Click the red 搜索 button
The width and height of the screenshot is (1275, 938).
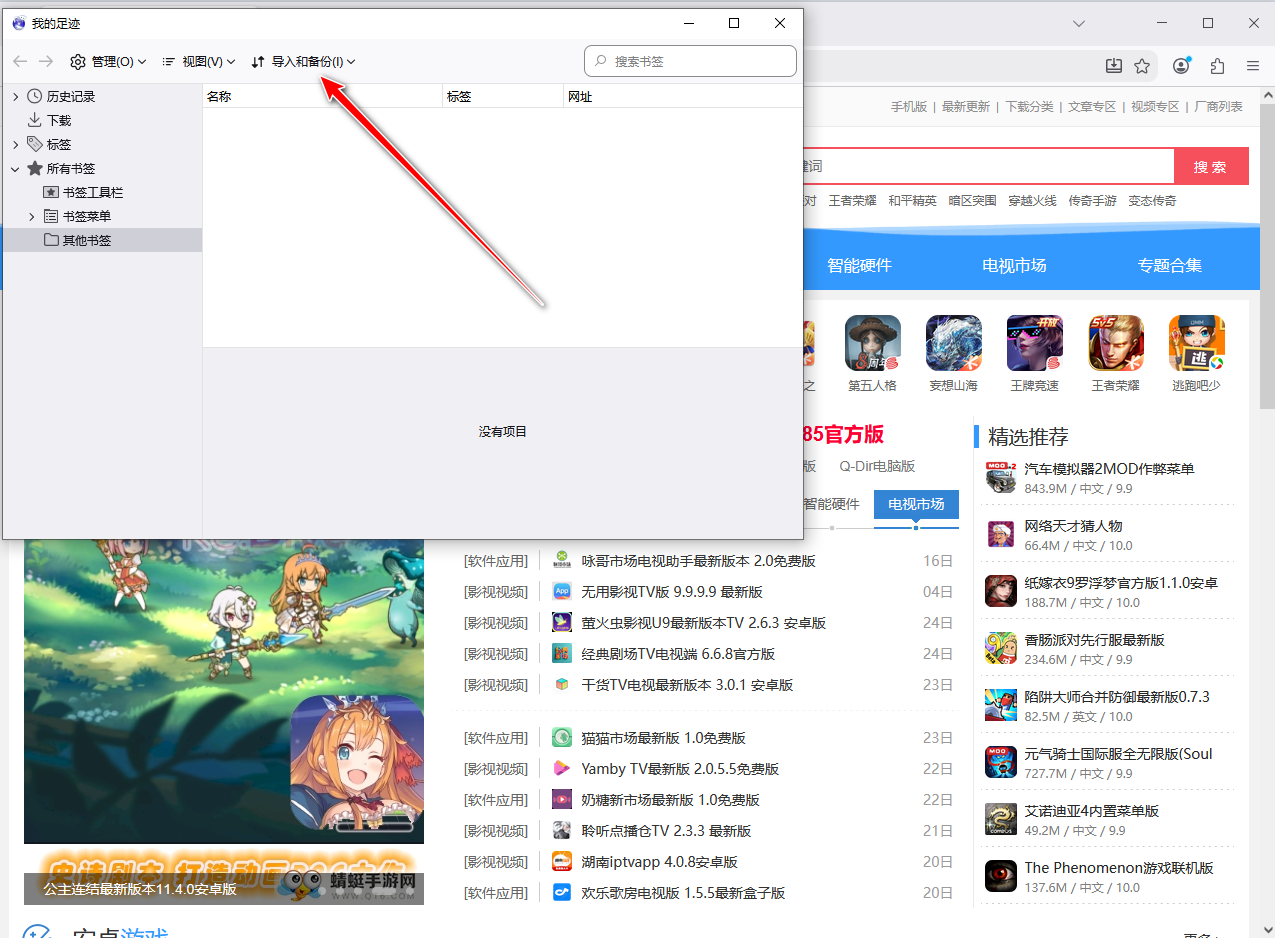pos(1211,167)
